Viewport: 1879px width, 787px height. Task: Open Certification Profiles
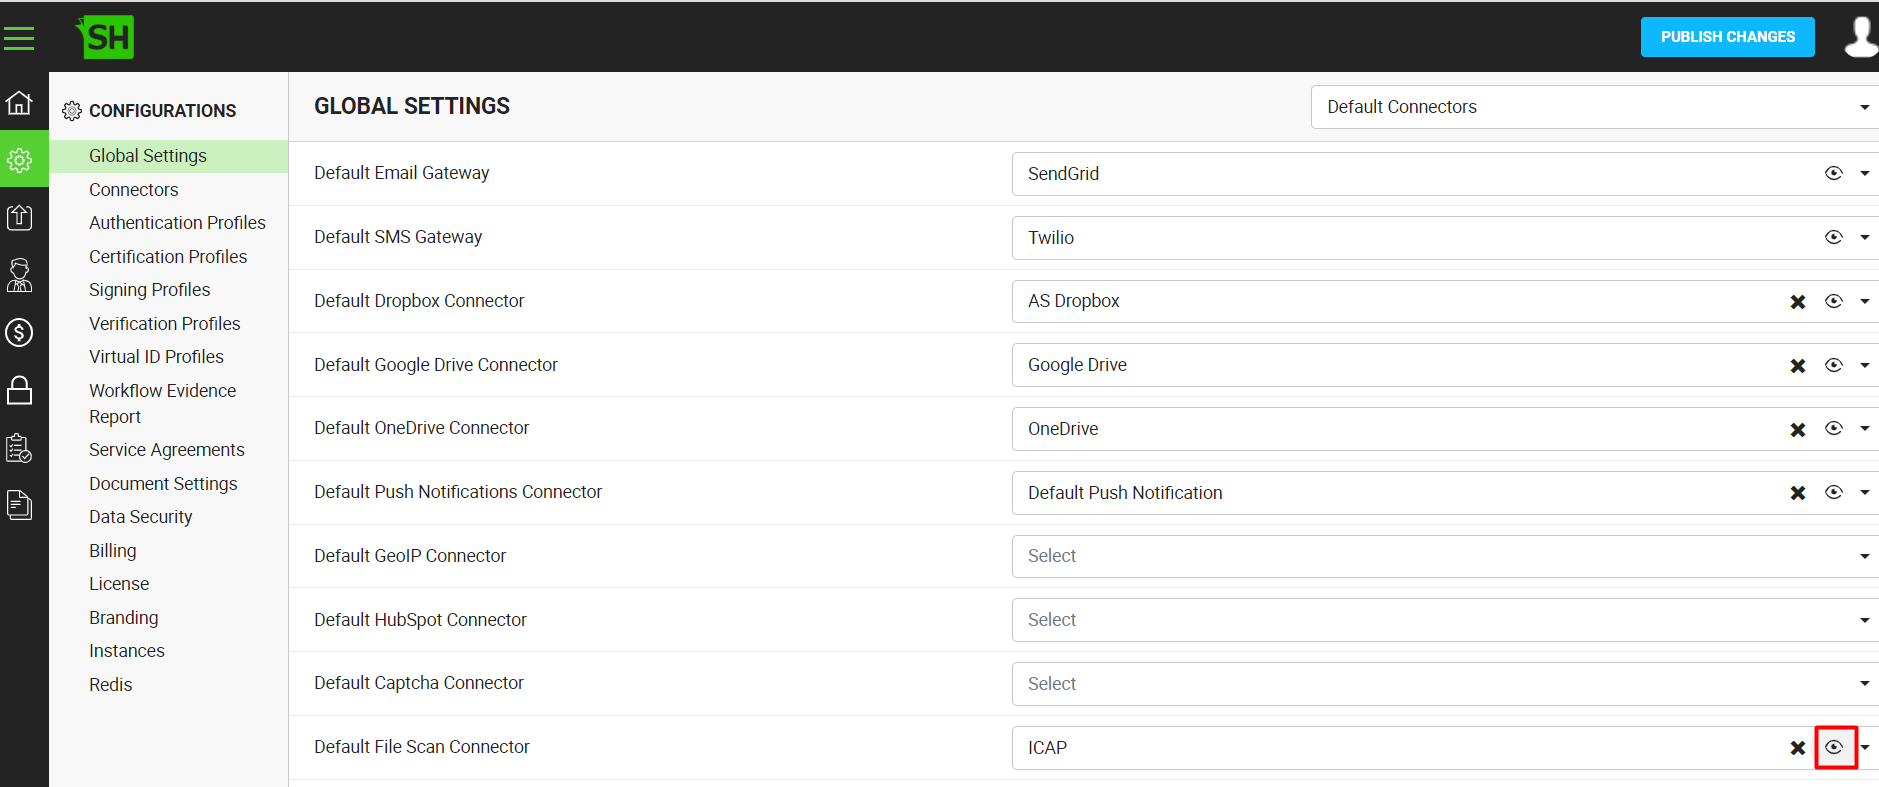(x=168, y=257)
